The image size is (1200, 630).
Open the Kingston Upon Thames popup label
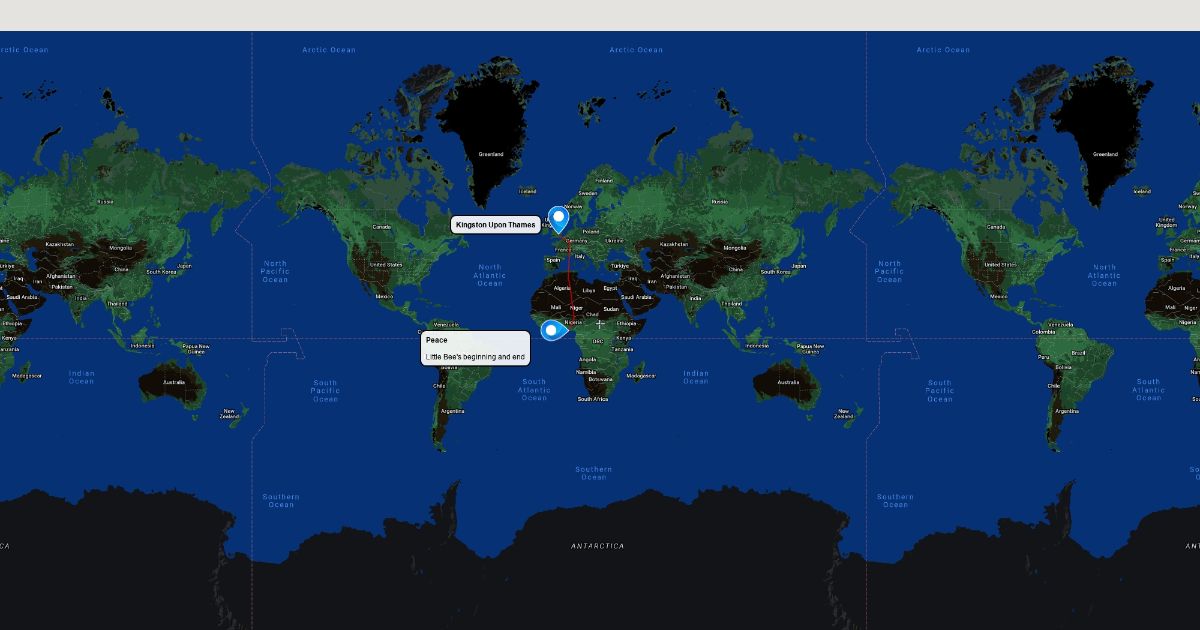pyautogui.click(x=495, y=225)
